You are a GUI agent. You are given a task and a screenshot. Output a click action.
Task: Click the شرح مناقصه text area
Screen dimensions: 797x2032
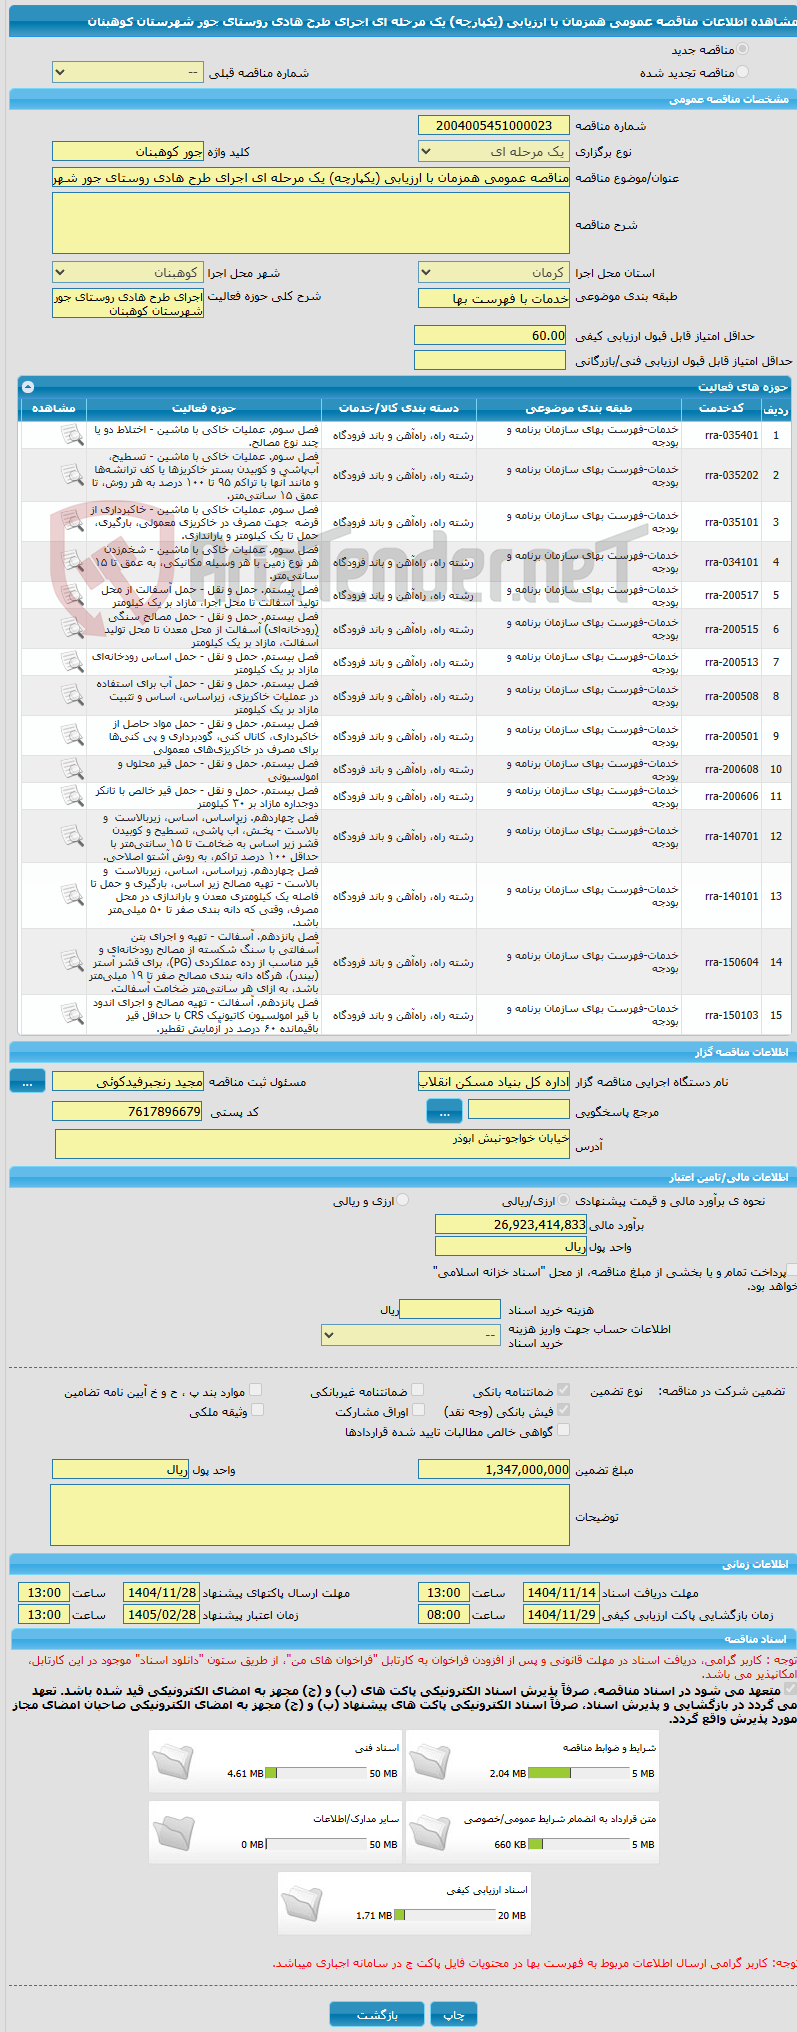[311, 223]
